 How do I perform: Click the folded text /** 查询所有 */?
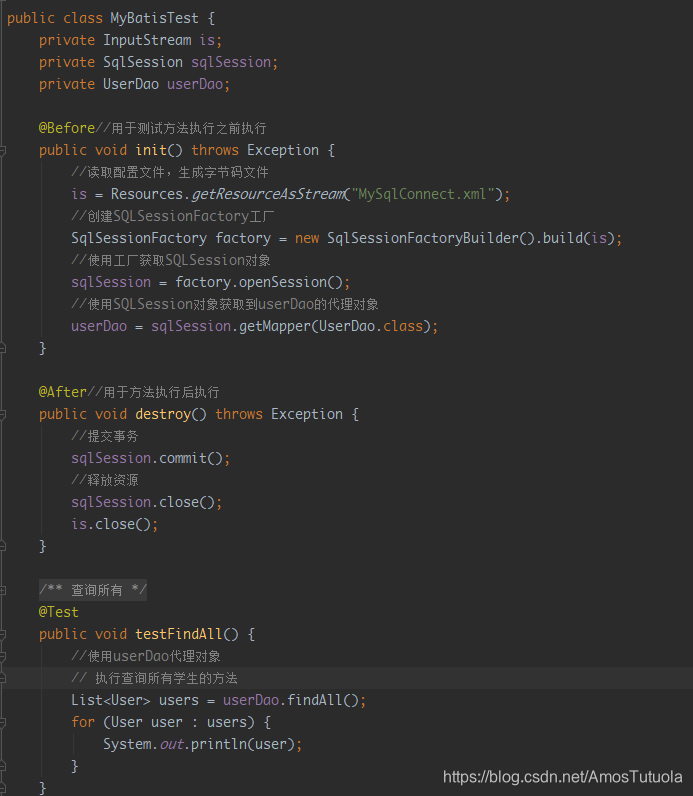coord(93,590)
